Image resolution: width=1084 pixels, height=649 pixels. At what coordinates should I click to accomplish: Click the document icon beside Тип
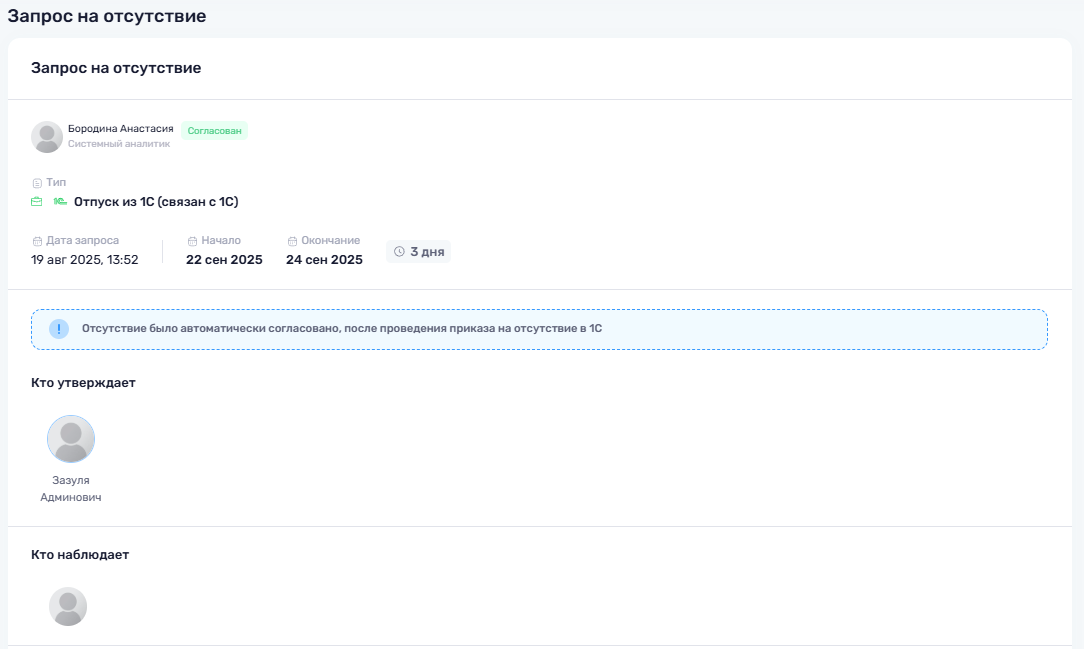pos(37,183)
